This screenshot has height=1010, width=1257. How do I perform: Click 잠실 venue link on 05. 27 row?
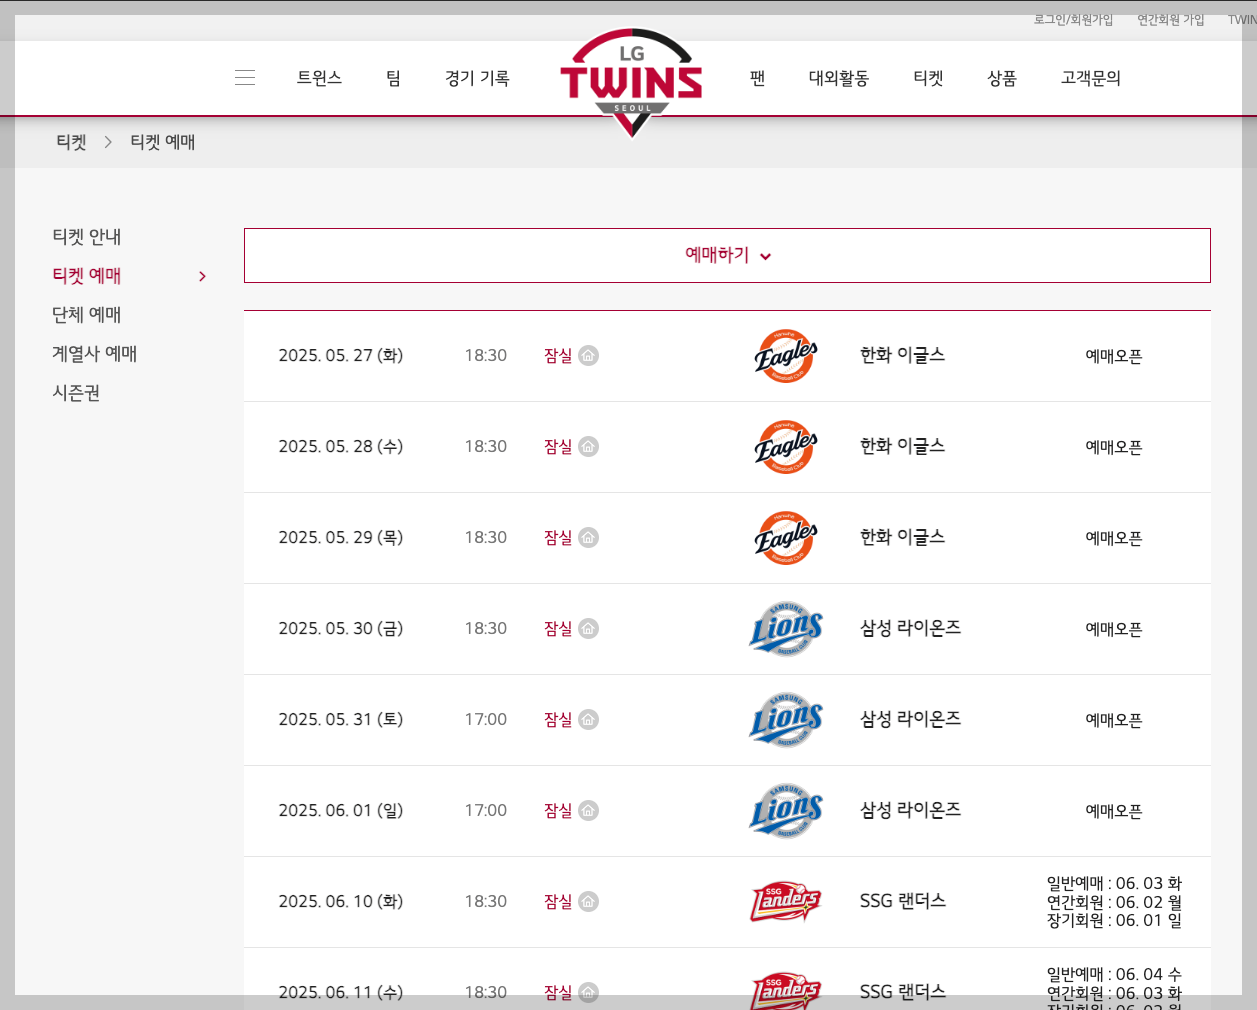coord(558,356)
